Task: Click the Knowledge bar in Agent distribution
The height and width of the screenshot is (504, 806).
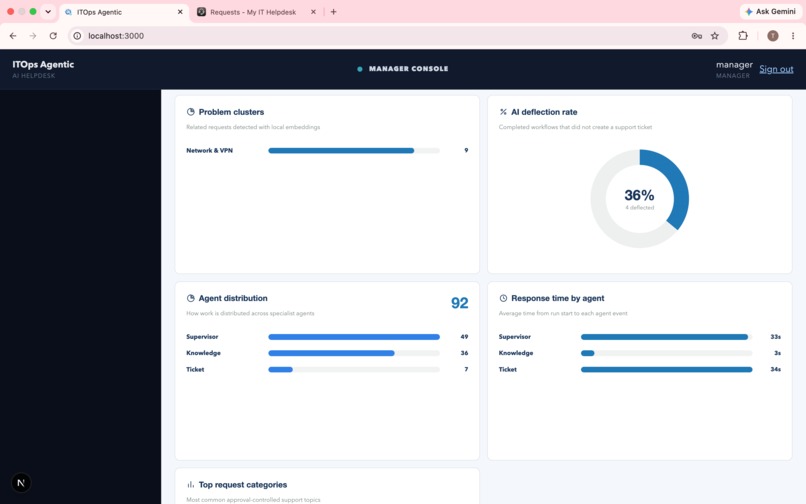Action: tap(354, 353)
